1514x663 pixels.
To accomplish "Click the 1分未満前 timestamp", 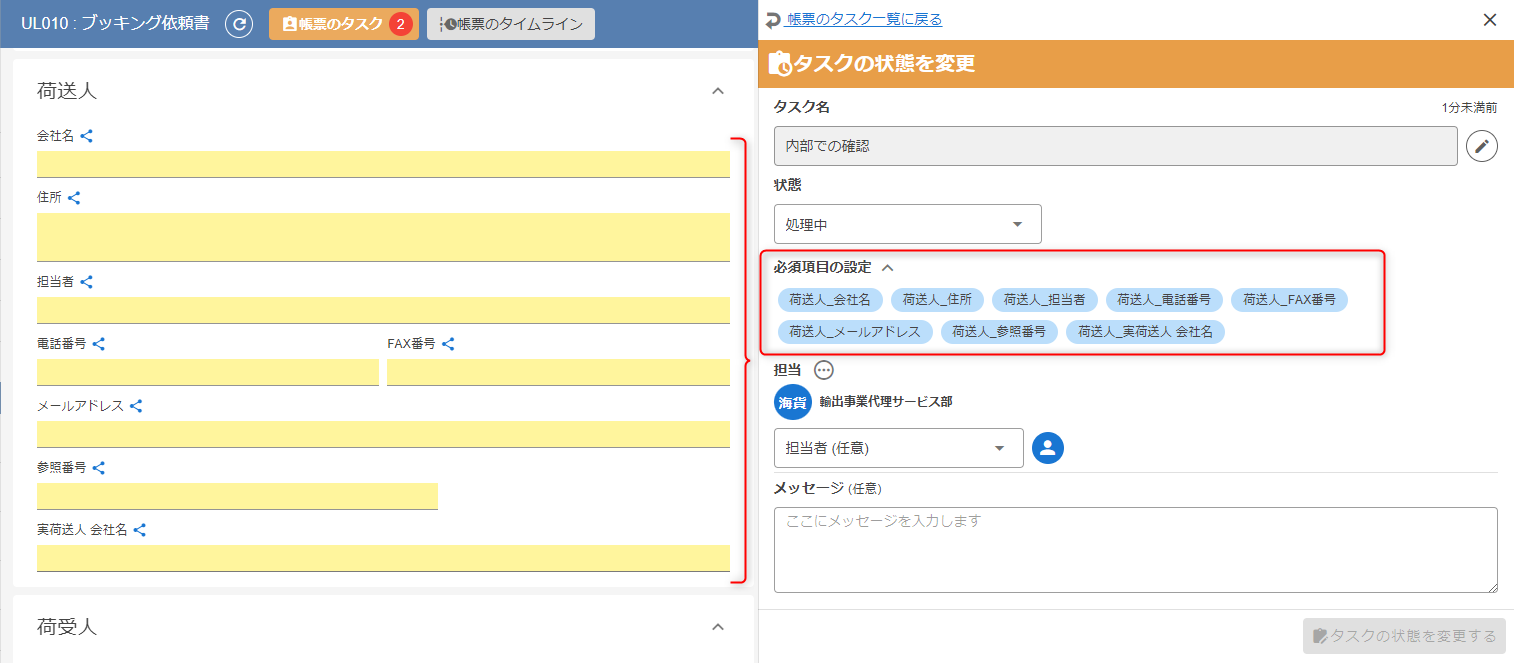I will [x=1470, y=107].
